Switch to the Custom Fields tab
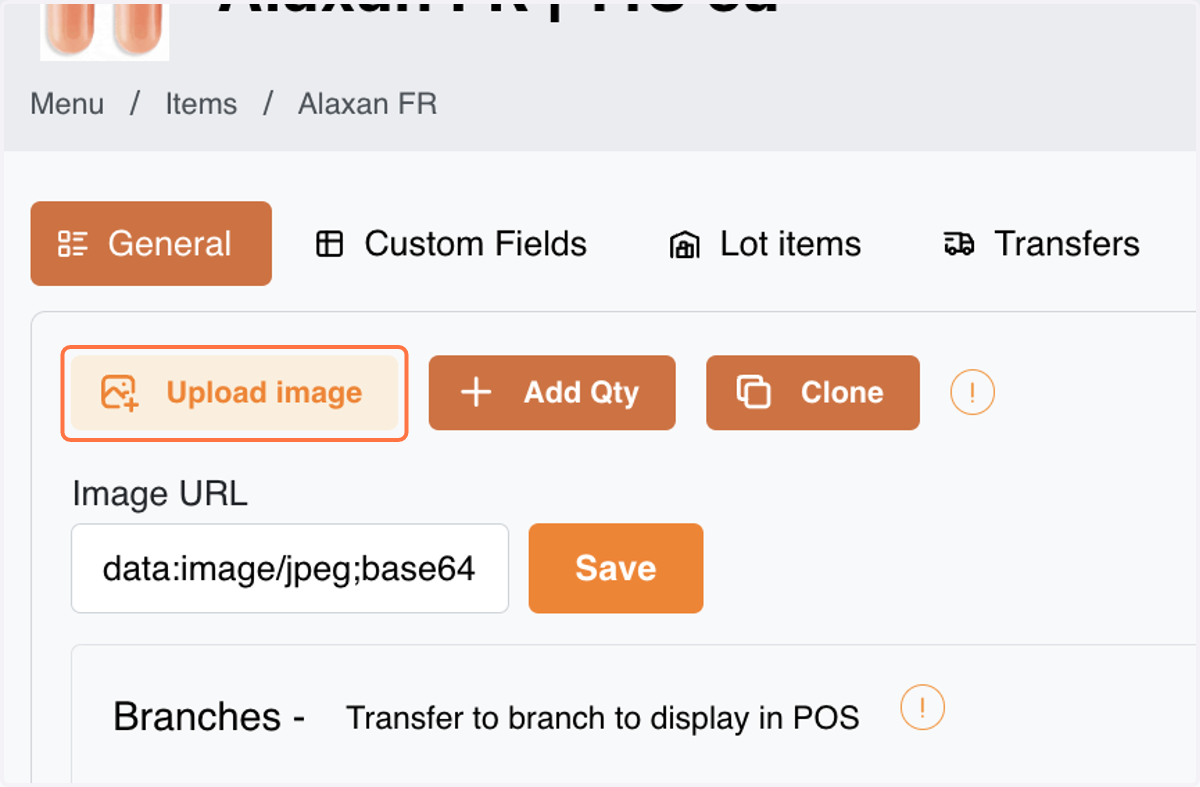Viewport: 1200px width, 787px height. pos(451,244)
